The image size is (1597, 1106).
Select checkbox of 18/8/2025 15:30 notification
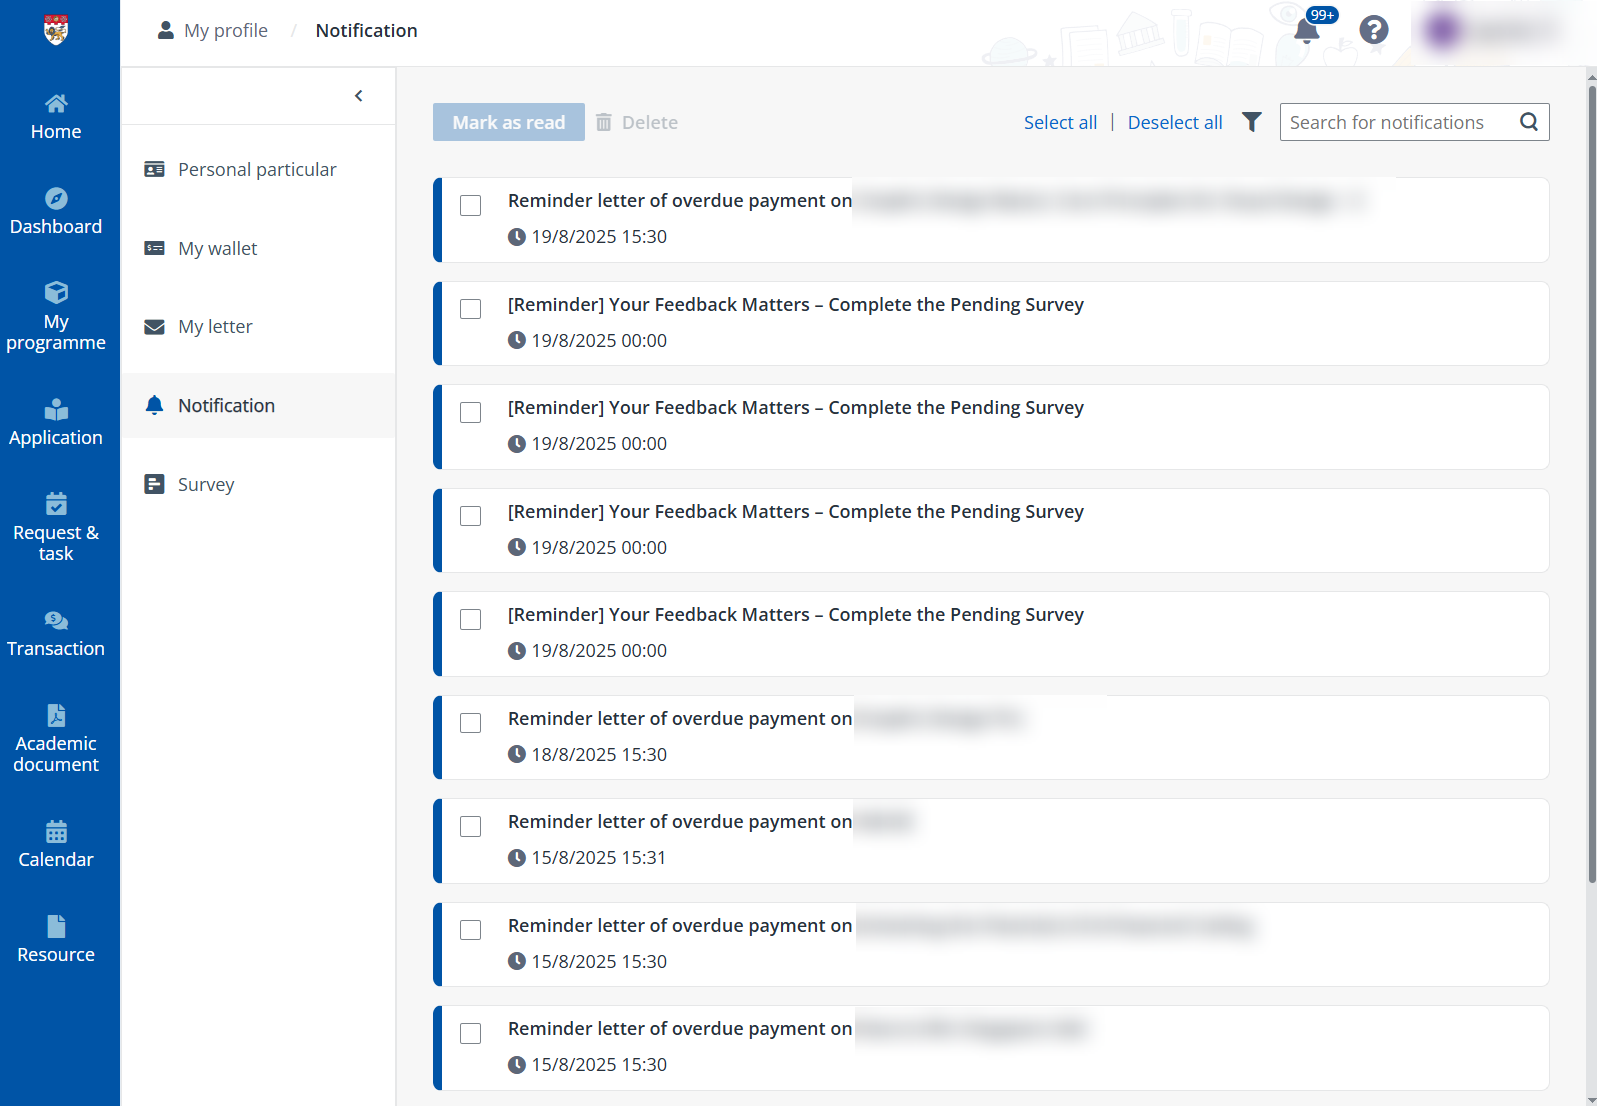tap(470, 723)
